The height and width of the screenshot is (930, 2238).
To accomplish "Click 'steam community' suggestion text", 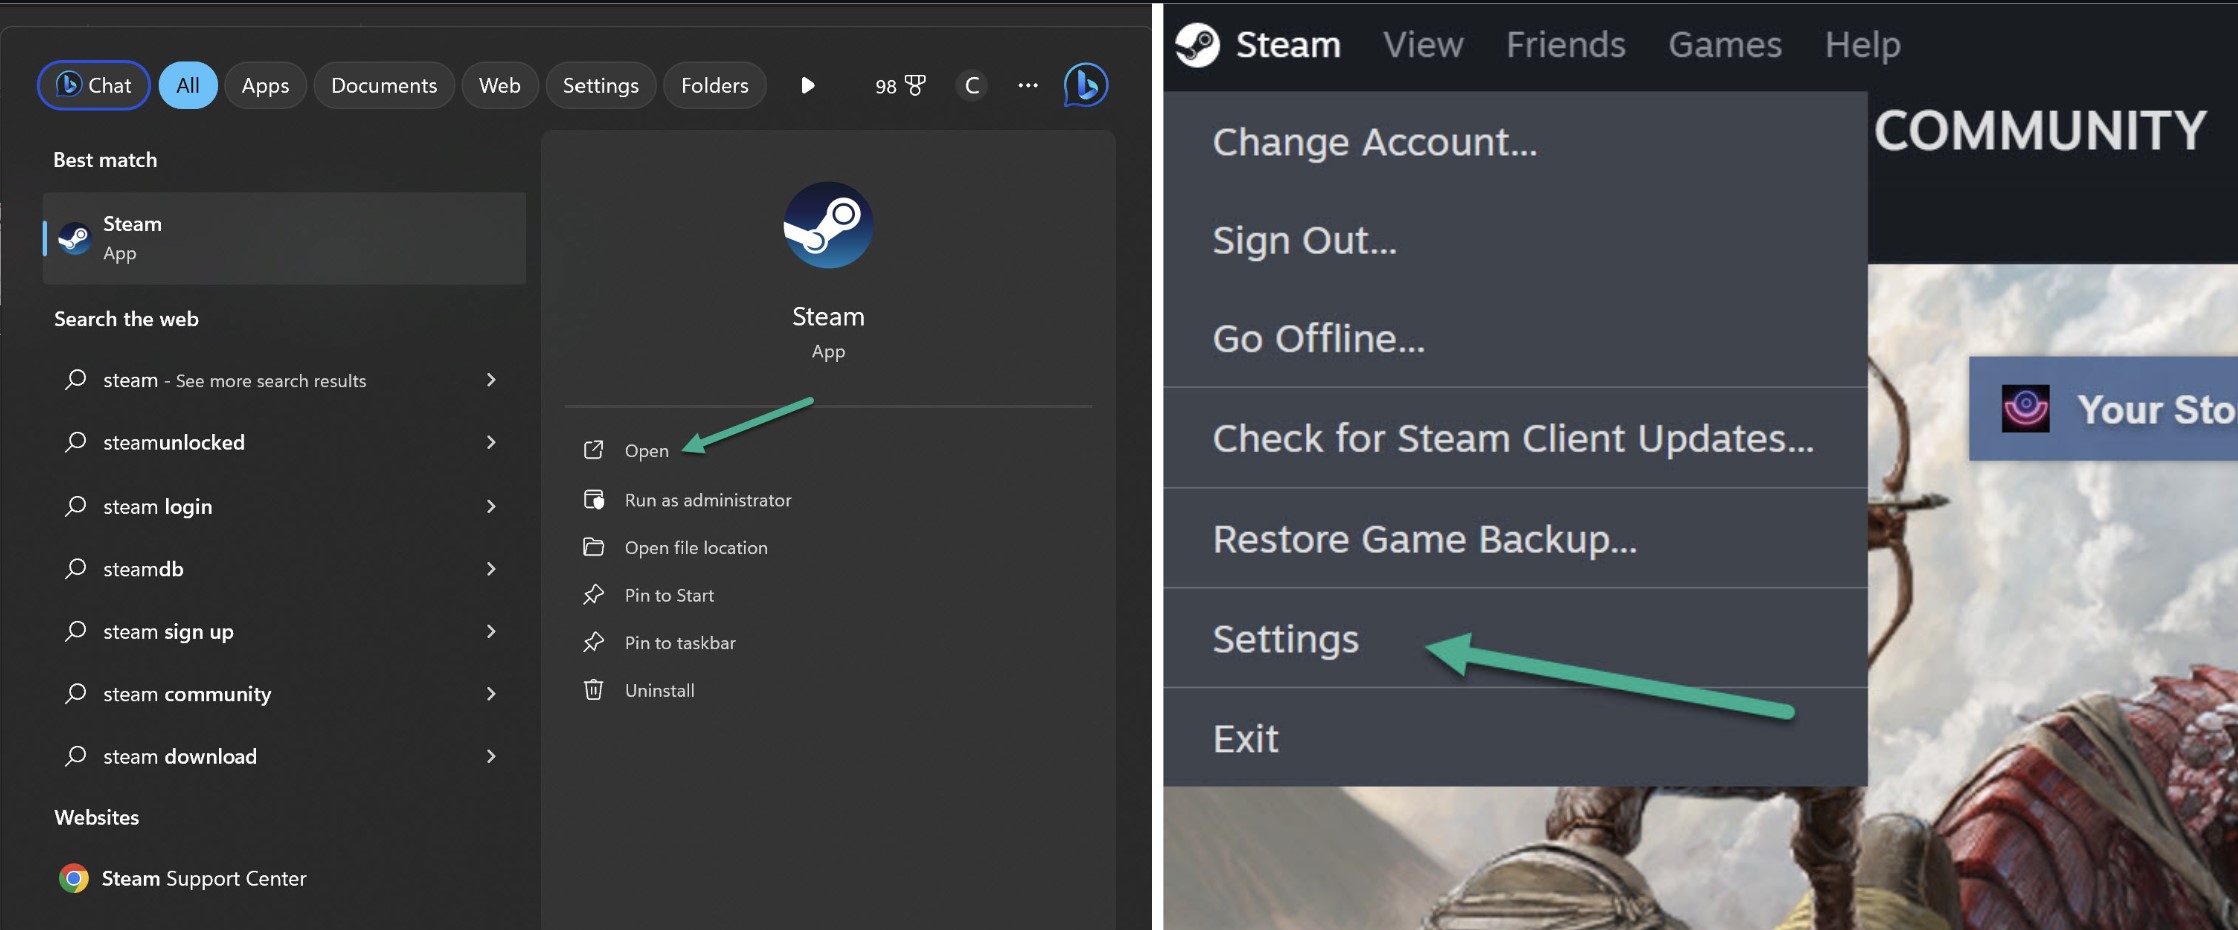I will [187, 694].
